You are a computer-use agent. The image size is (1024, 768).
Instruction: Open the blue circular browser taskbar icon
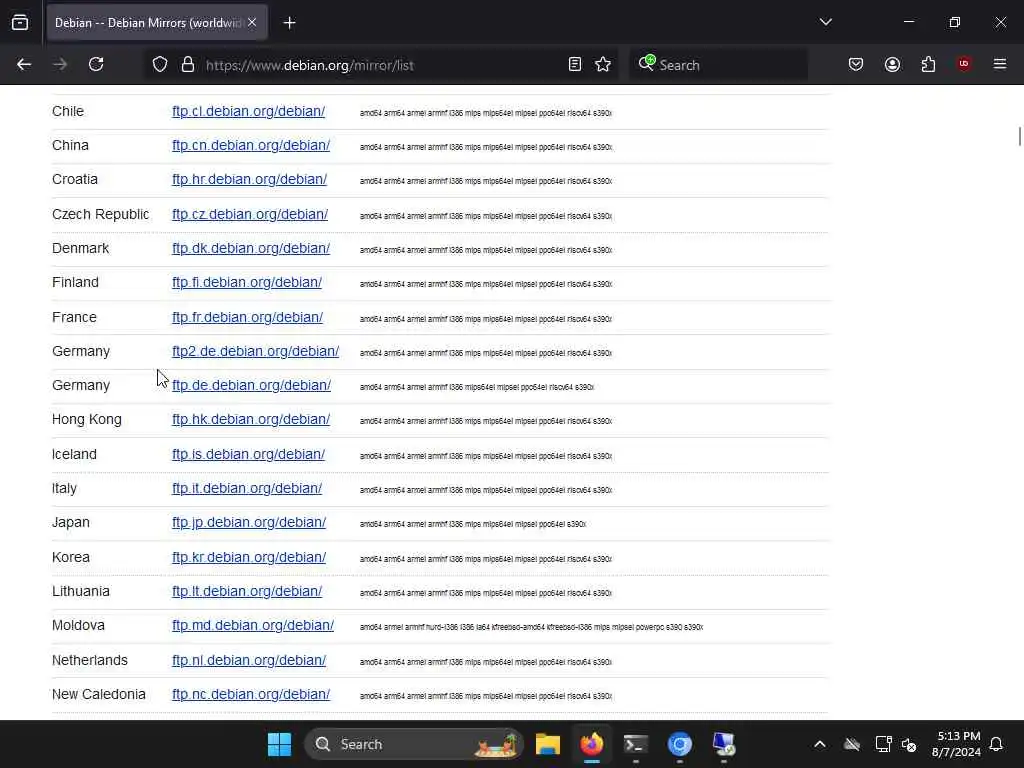pyautogui.click(x=680, y=744)
